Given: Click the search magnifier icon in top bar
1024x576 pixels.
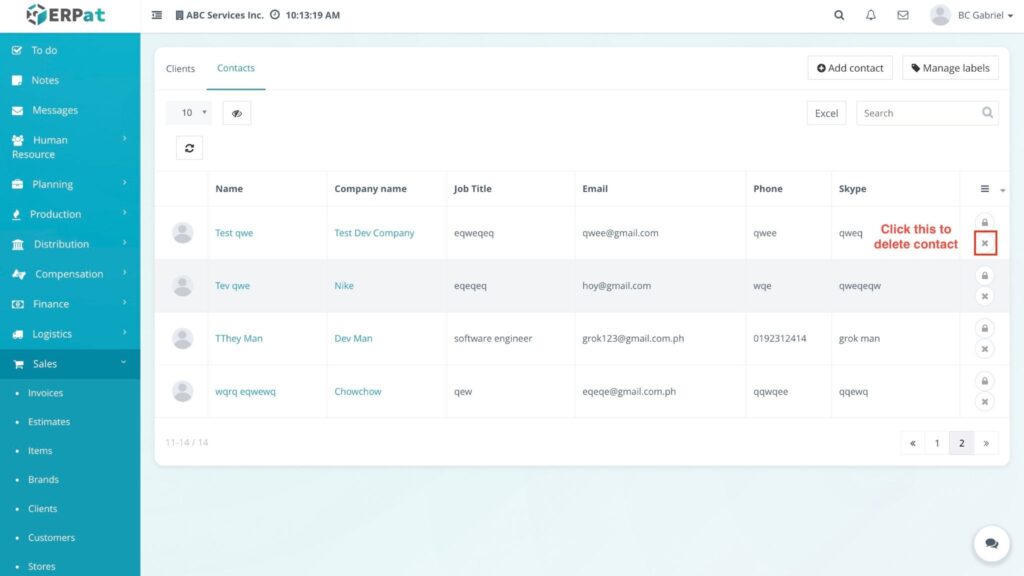Looking at the screenshot, I should 839,15.
